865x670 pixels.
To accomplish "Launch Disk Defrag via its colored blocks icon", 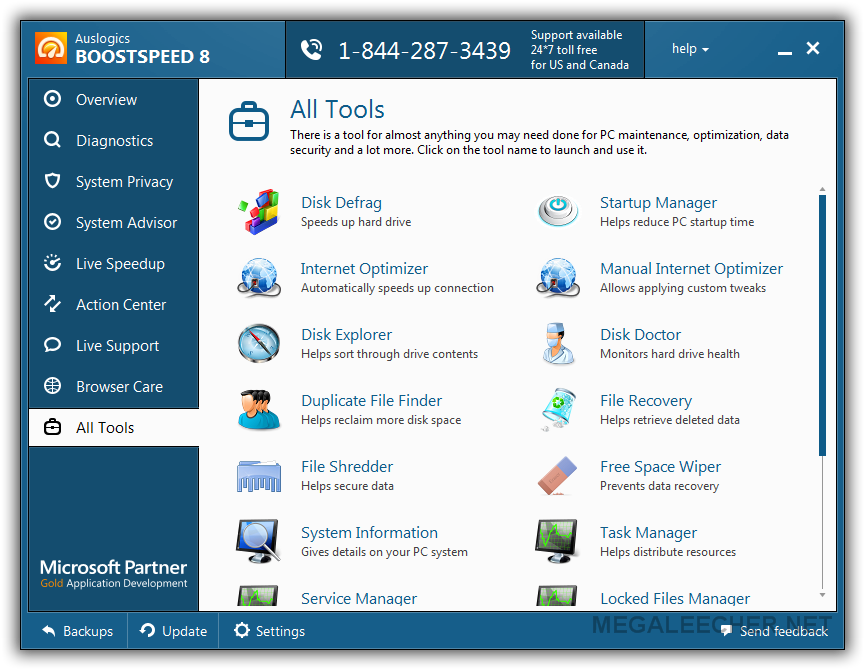I will 259,212.
